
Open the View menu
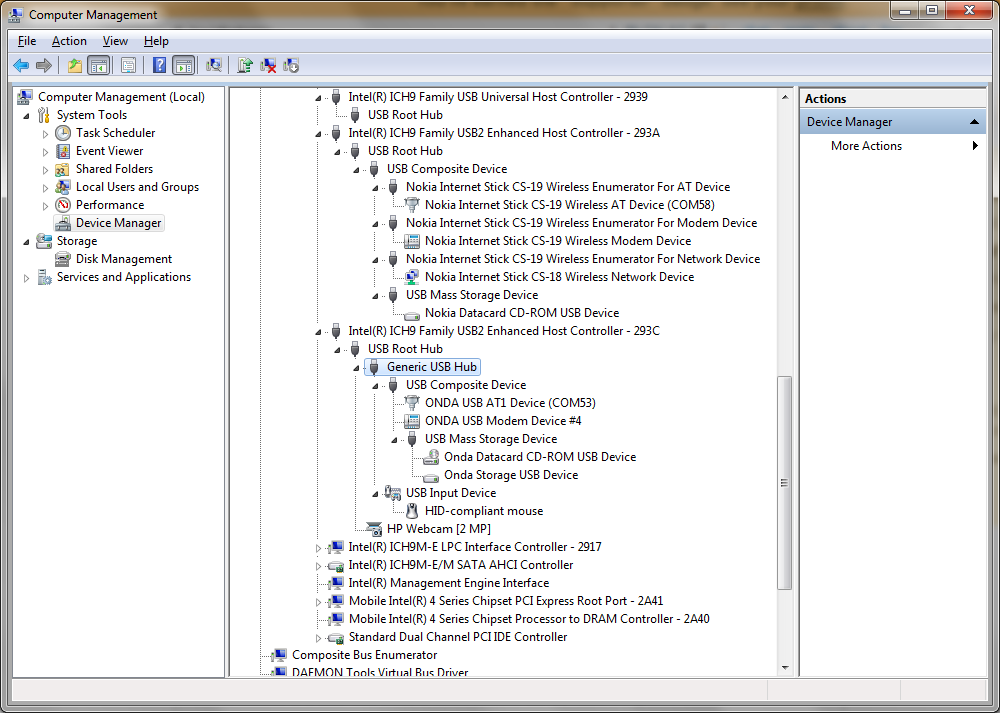coord(115,41)
